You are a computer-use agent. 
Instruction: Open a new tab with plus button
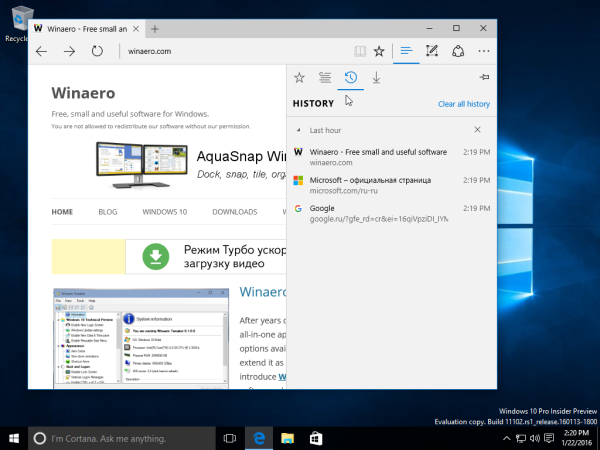[155, 29]
